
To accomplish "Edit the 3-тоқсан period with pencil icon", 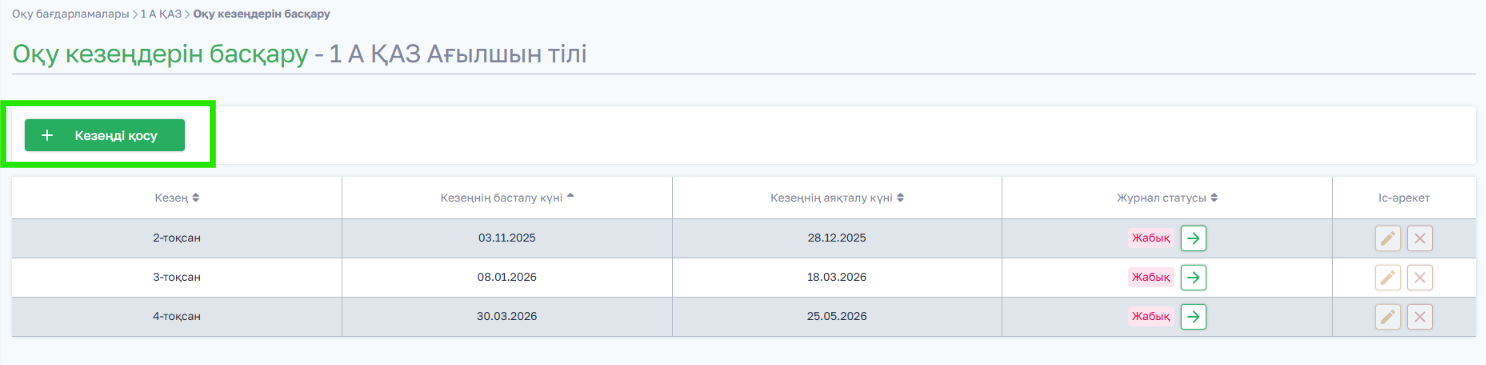I will [1388, 277].
